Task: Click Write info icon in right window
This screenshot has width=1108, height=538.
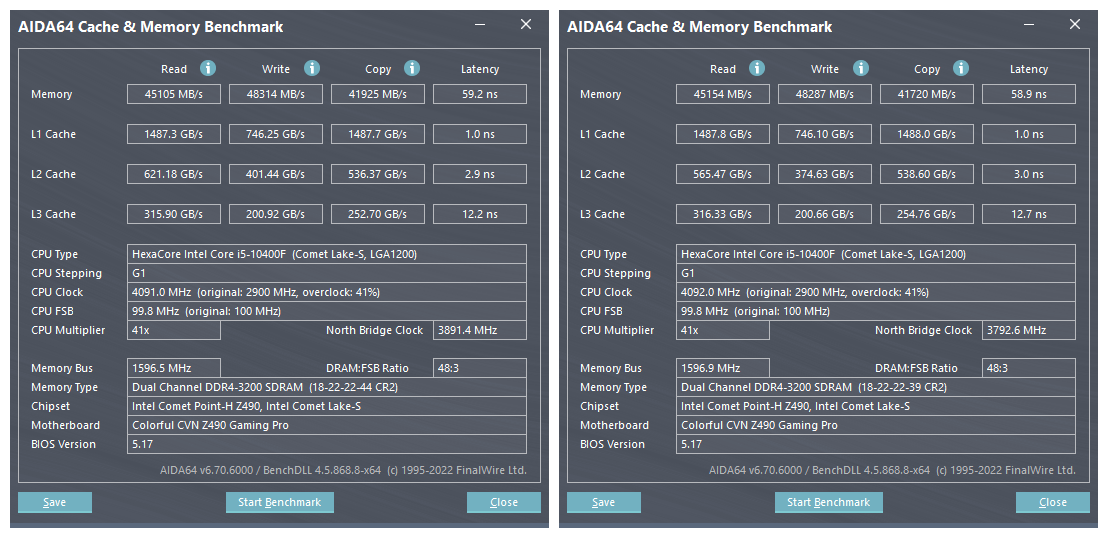Action: click(x=861, y=68)
